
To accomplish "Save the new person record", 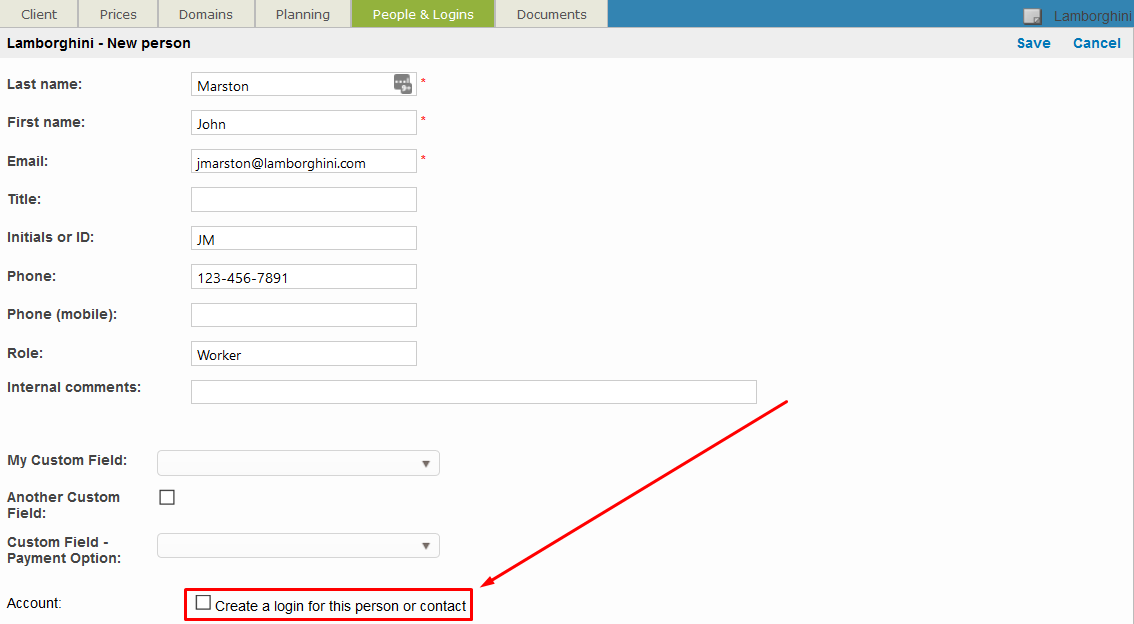I will click(x=1033, y=43).
